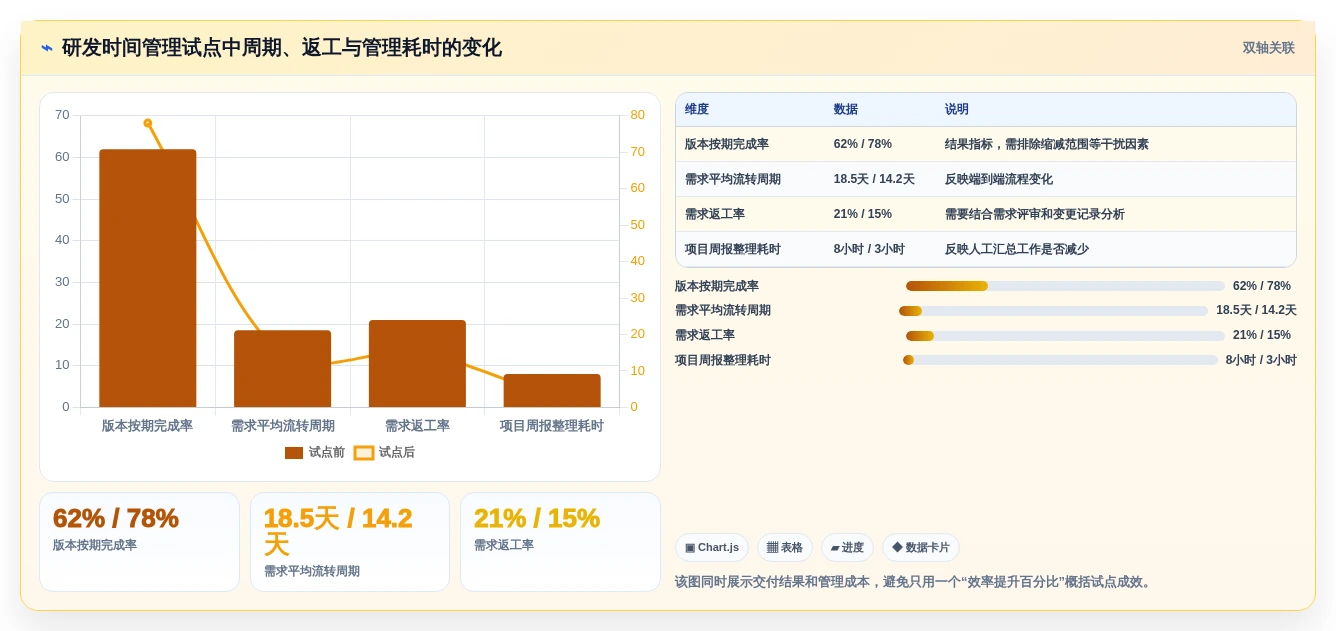Viewport: 1336px width, 631px height.
Task: Click the x-axis label 版本按期完成率
Action: click(147, 426)
